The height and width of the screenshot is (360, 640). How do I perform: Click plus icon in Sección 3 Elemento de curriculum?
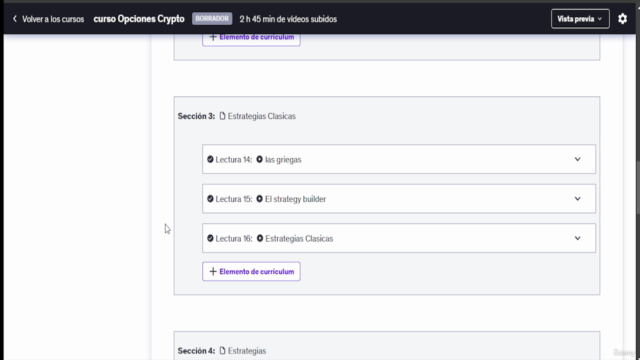click(x=213, y=271)
